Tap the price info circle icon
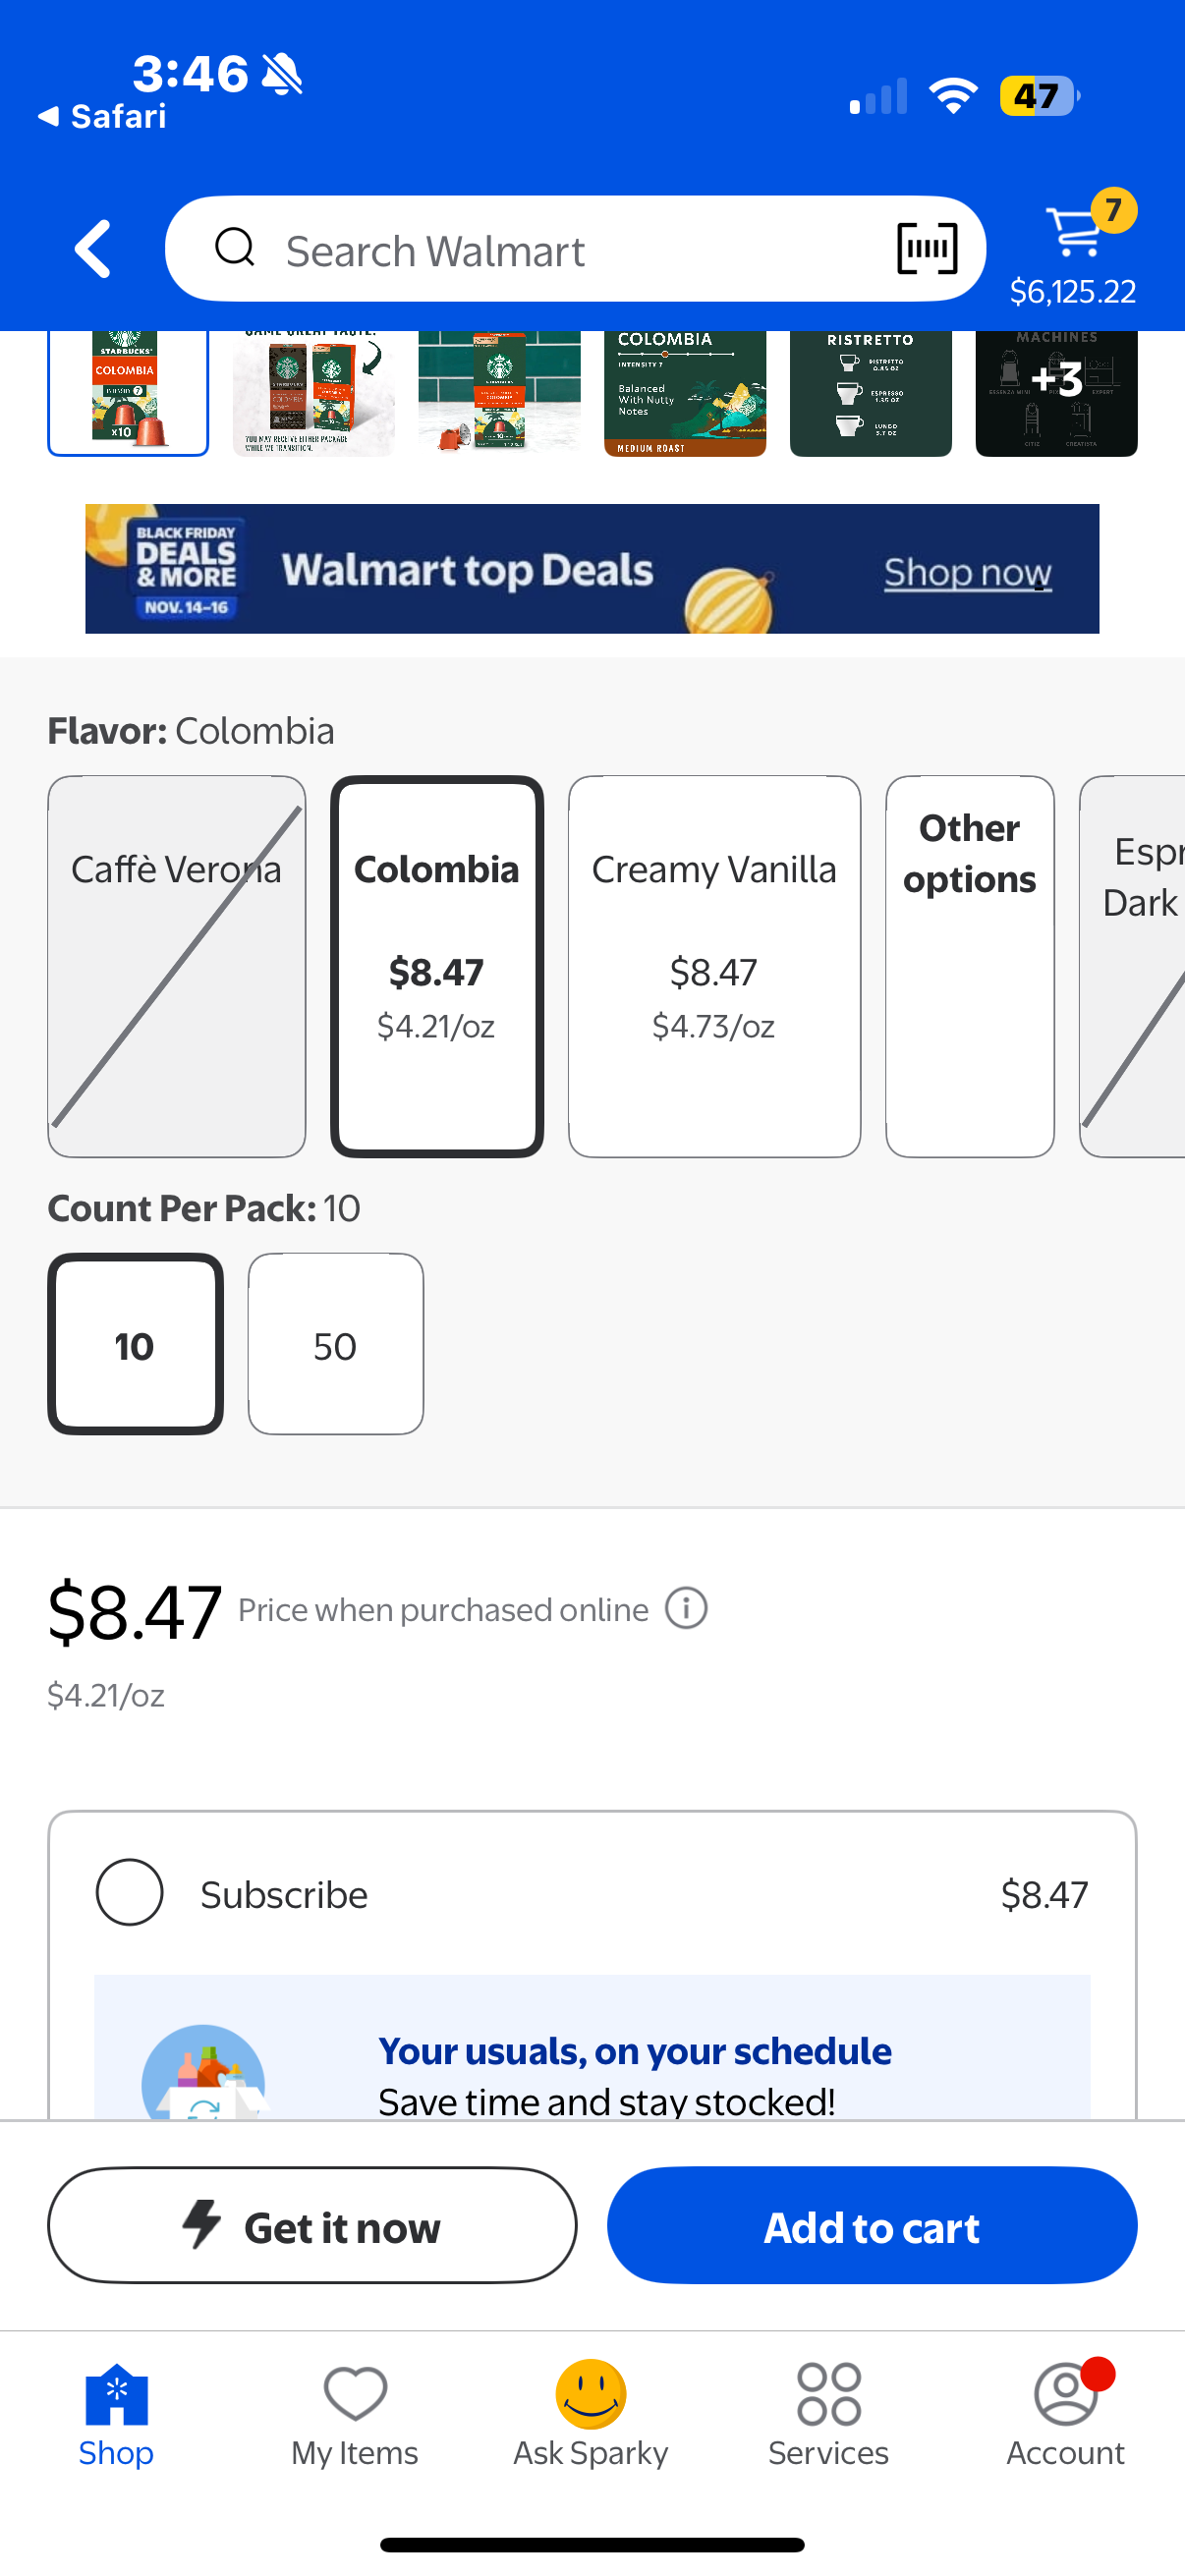1185x2576 pixels. tap(686, 1609)
